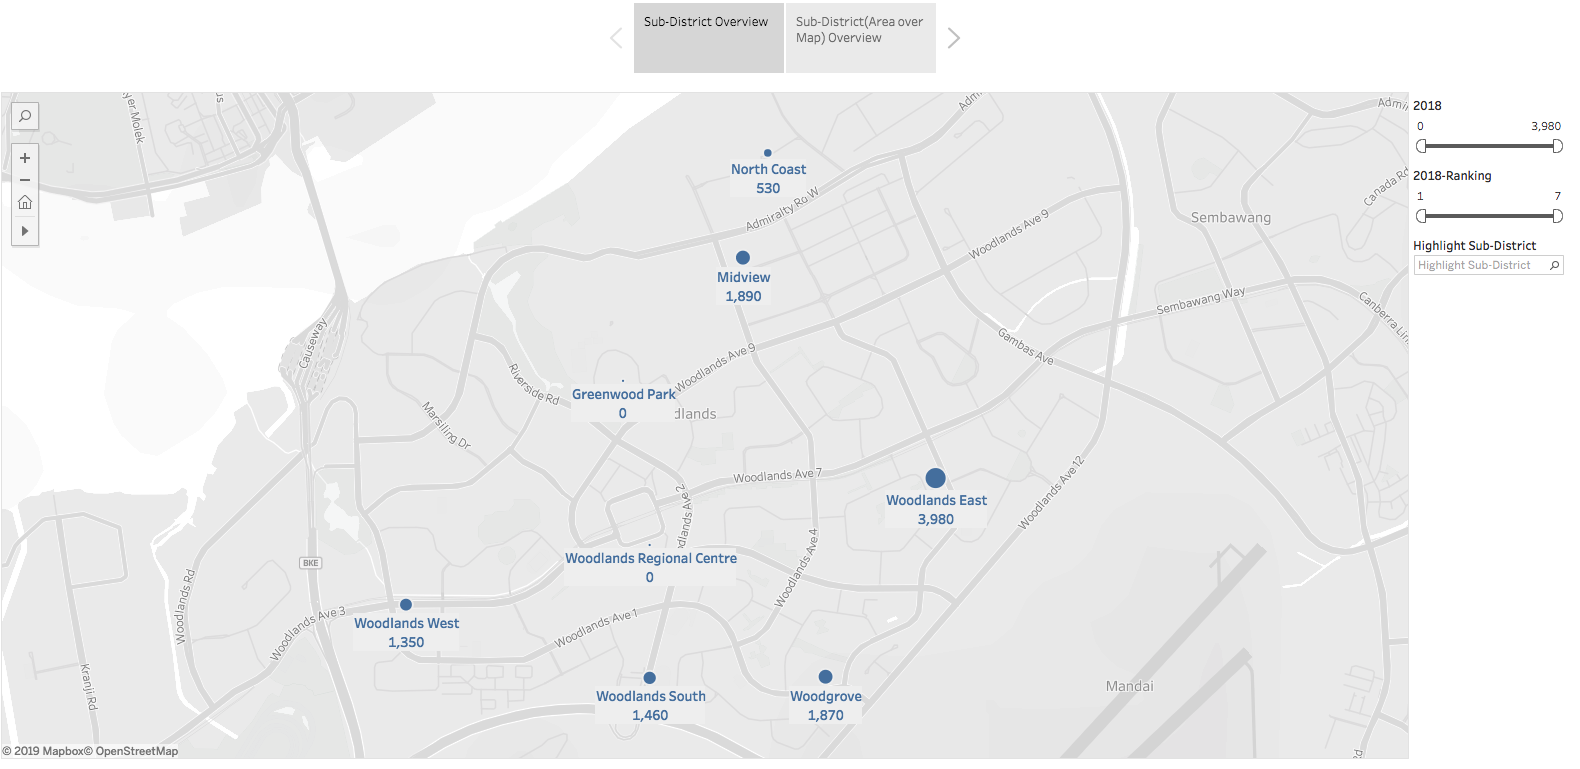Click the 2018 slider left handle
Viewport: 1580px width, 769px height.
1421,146
